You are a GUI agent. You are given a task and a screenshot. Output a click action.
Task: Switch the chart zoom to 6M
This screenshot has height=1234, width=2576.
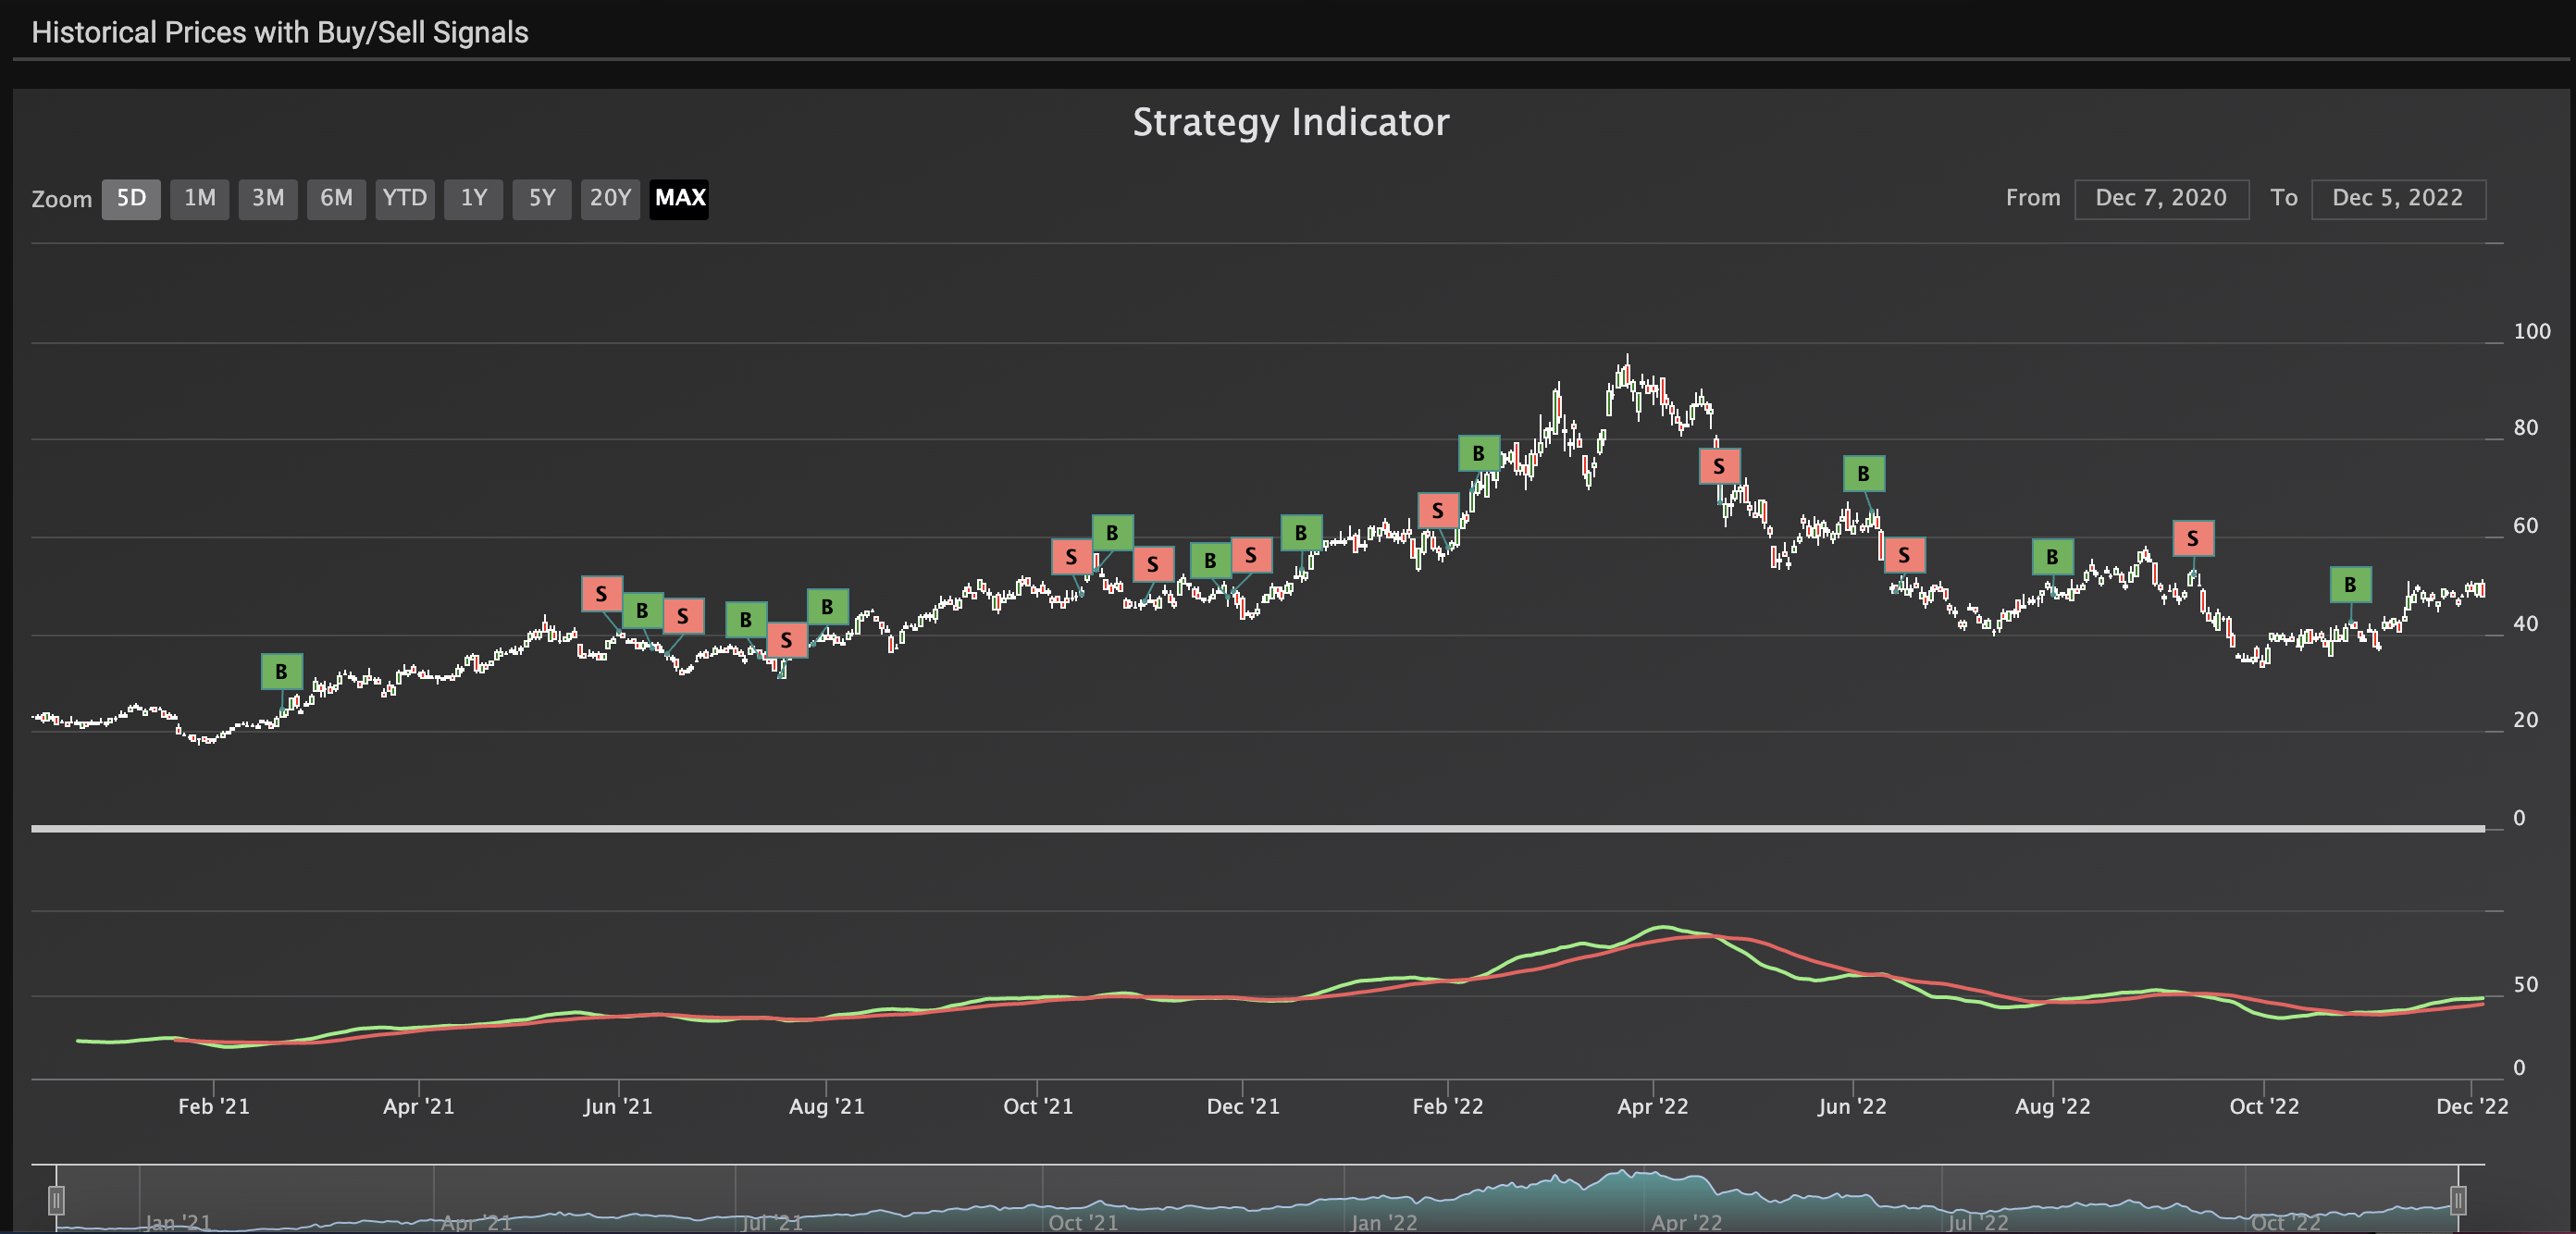336,198
